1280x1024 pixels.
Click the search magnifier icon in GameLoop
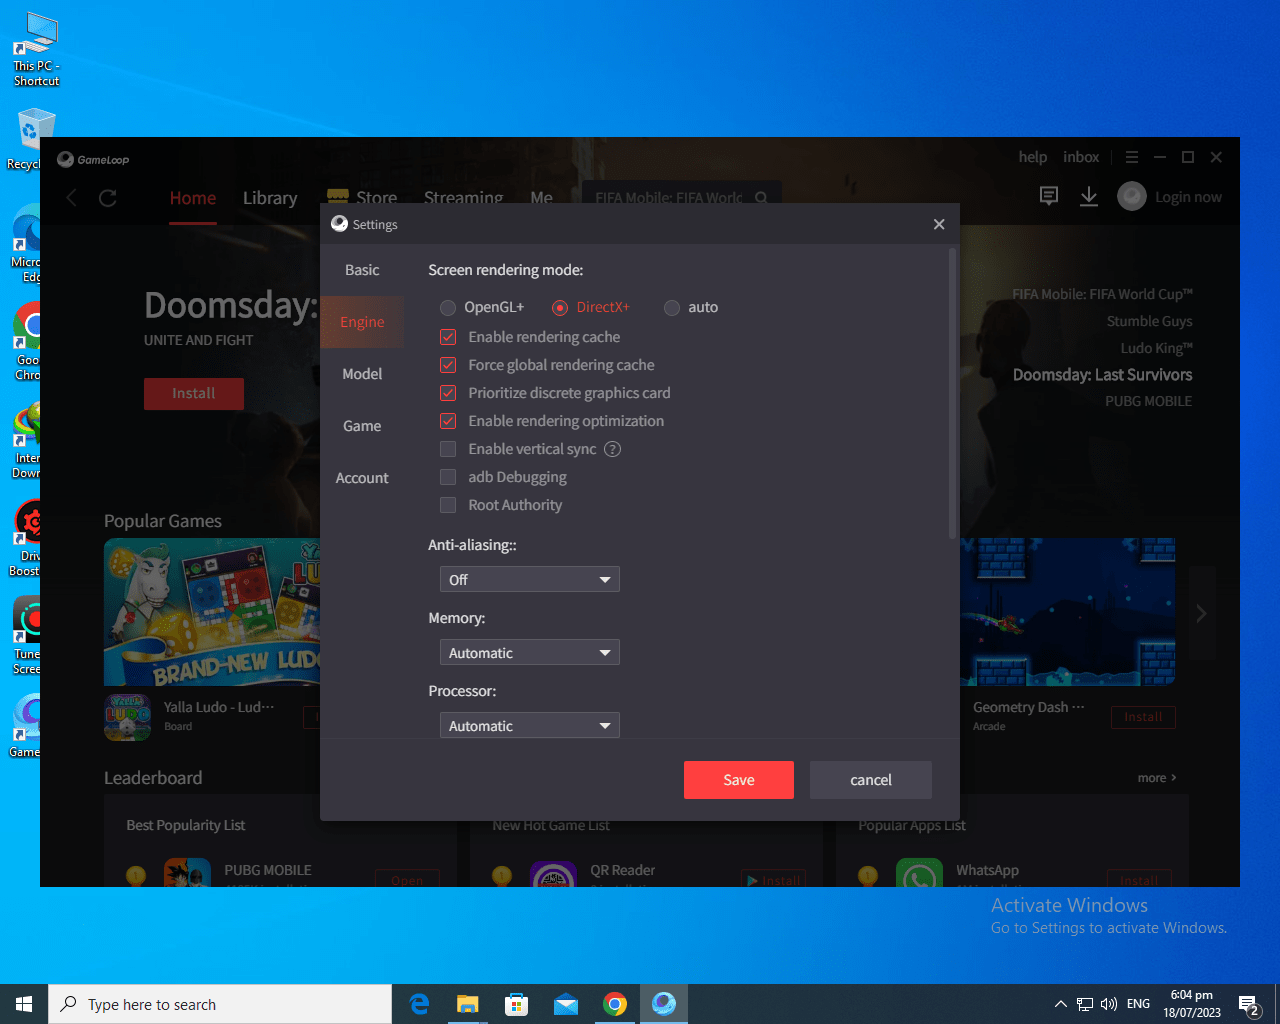761,198
